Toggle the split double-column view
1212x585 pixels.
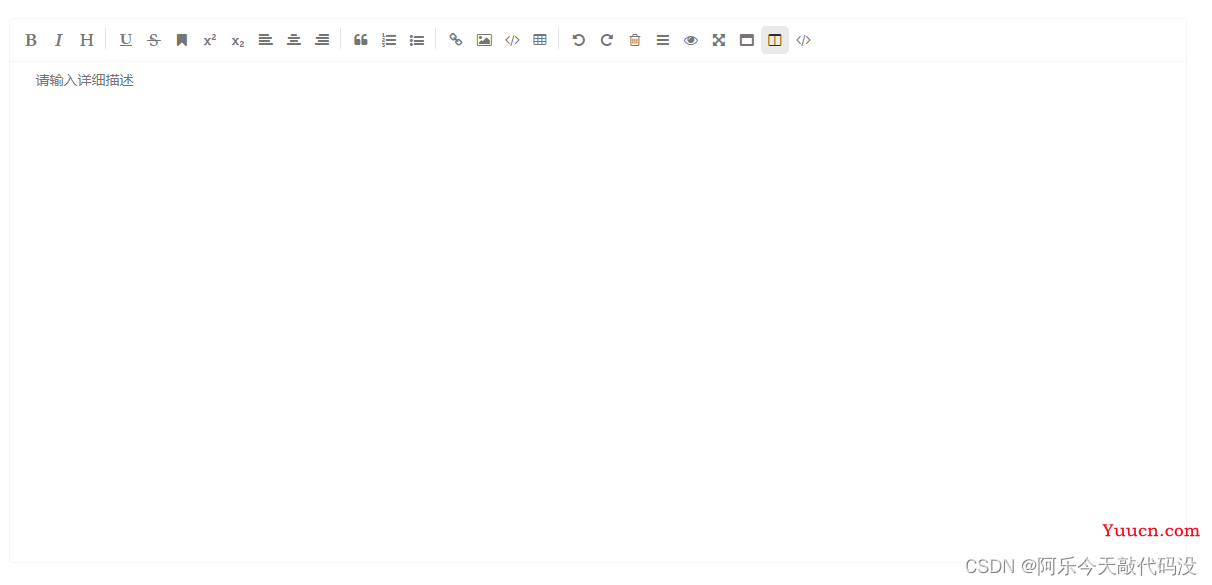(x=775, y=40)
